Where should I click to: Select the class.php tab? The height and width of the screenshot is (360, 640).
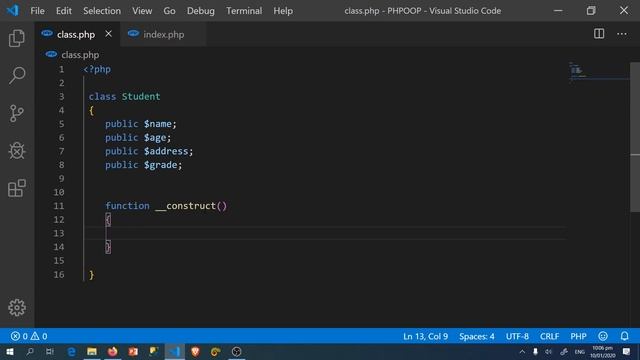76,34
